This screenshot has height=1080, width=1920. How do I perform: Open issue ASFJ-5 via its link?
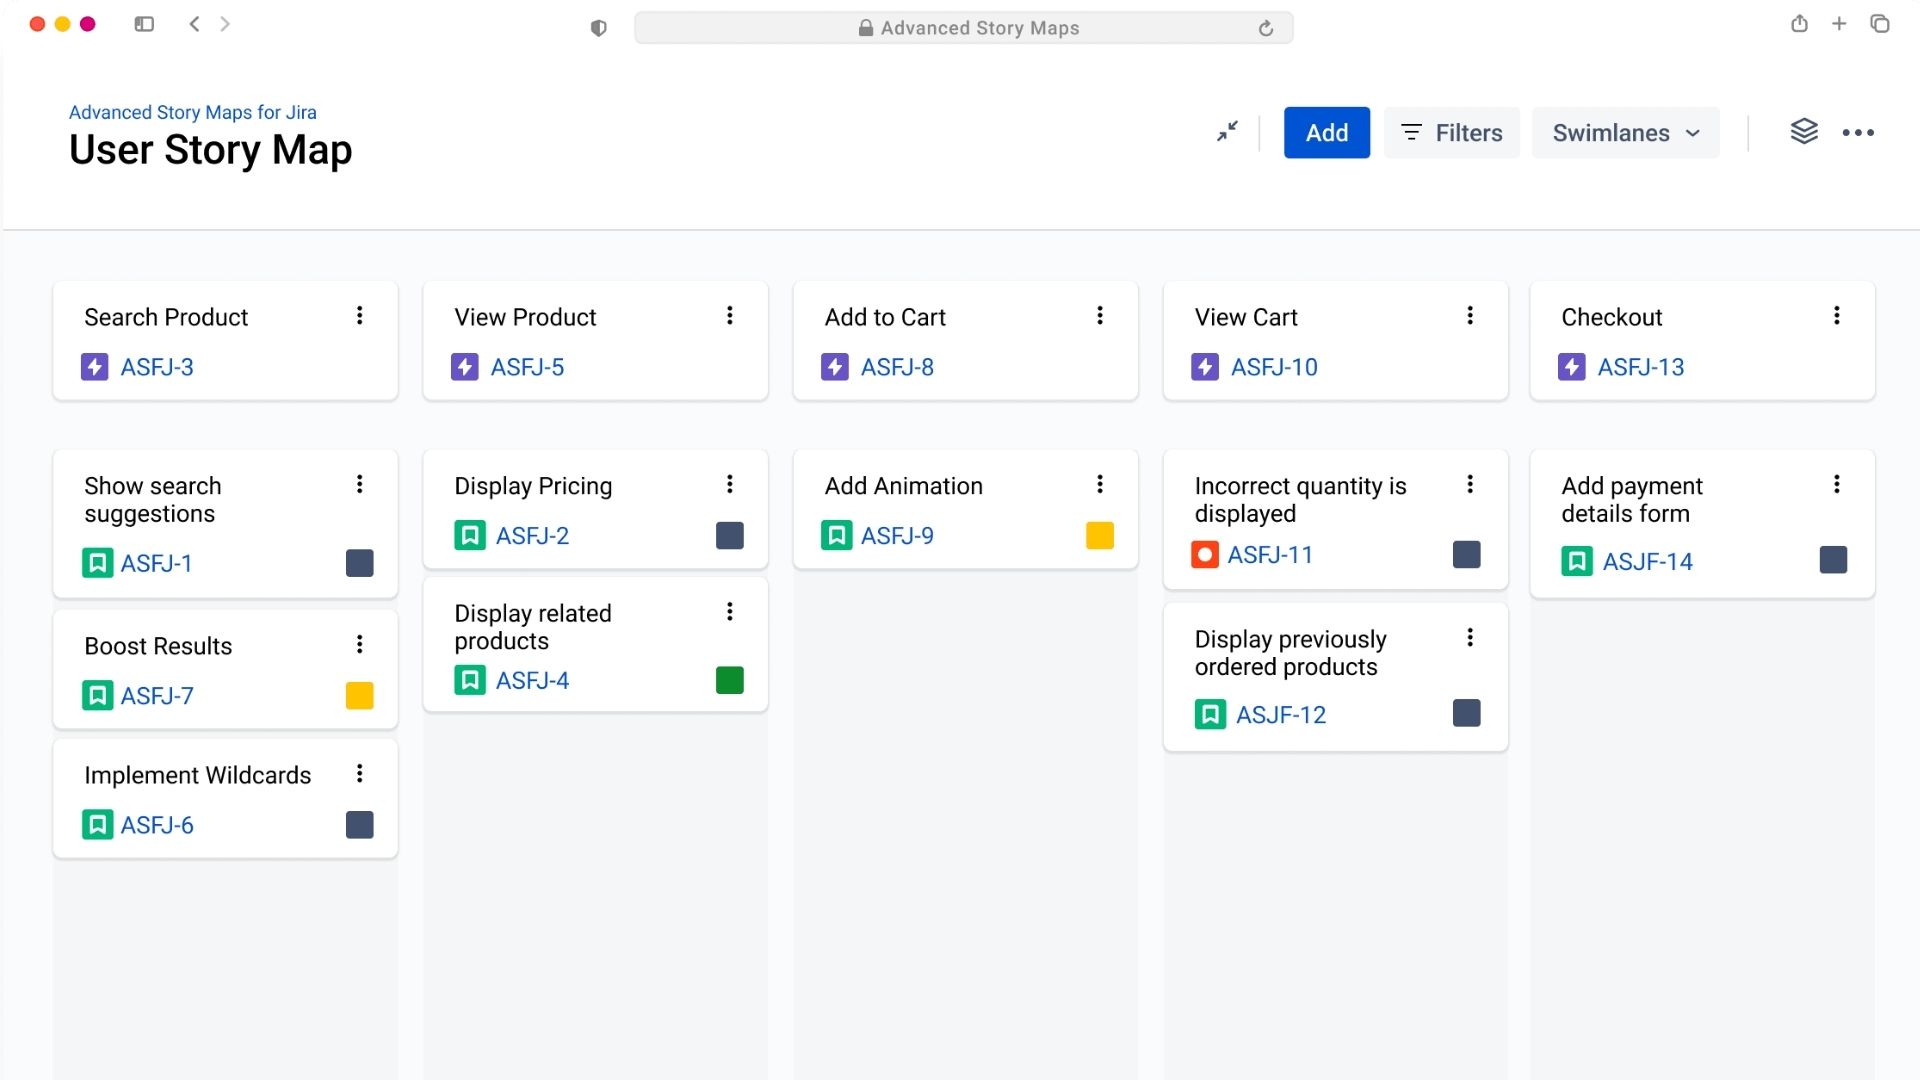click(x=526, y=367)
